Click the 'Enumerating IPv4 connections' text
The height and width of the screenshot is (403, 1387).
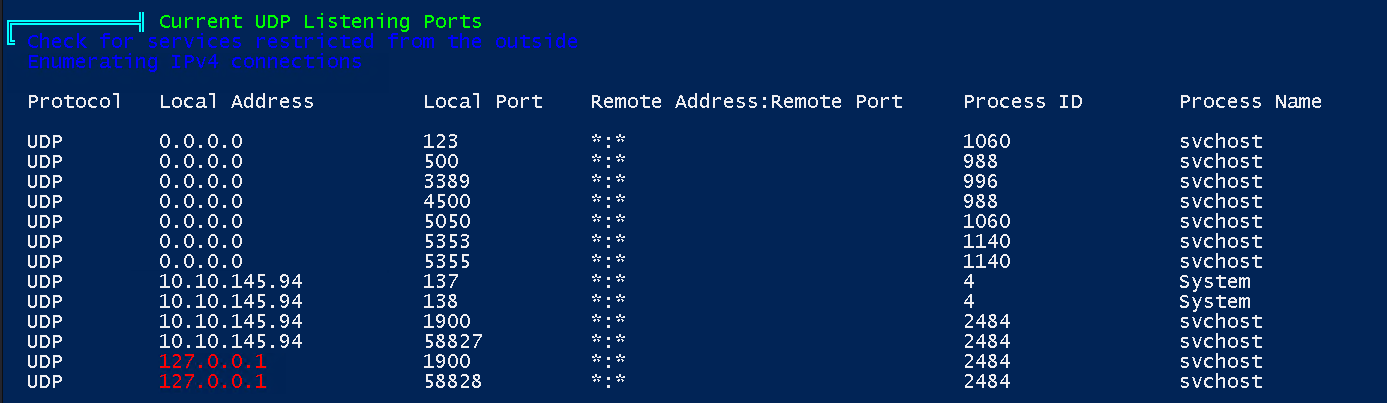coord(194,61)
